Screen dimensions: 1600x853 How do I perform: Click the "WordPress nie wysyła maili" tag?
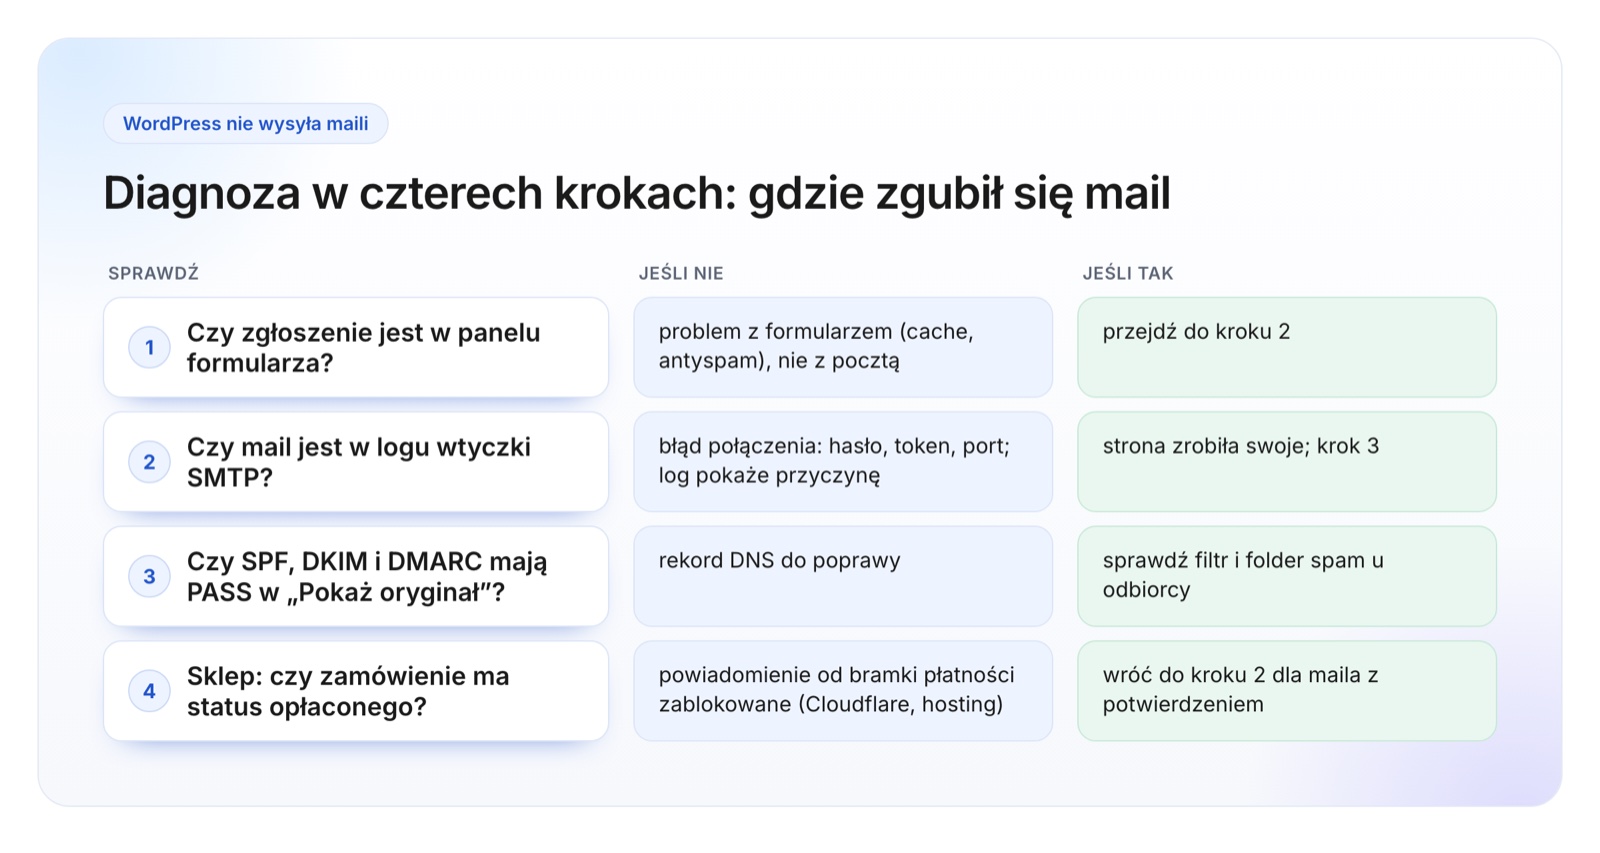point(246,123)
